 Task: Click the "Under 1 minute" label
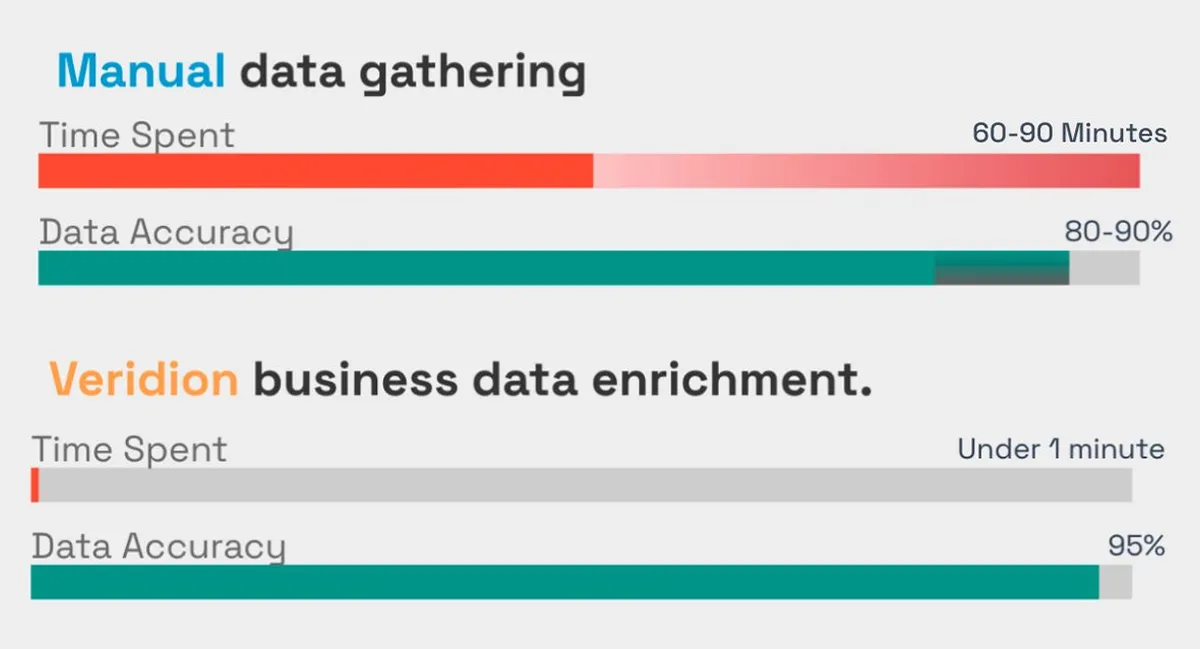pos(1061,449)
